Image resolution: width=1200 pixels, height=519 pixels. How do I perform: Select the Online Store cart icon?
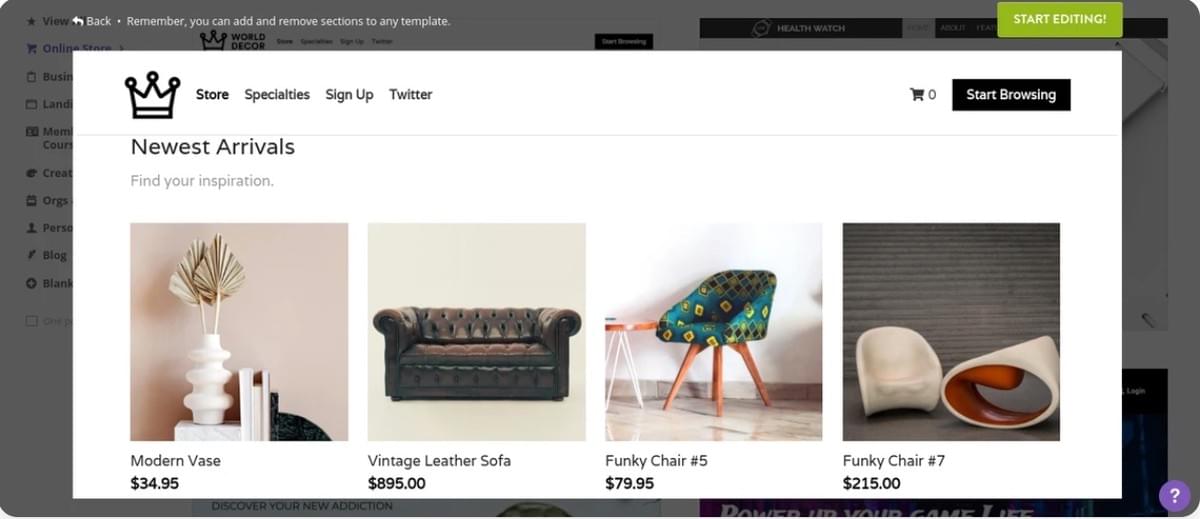[32, 48]
